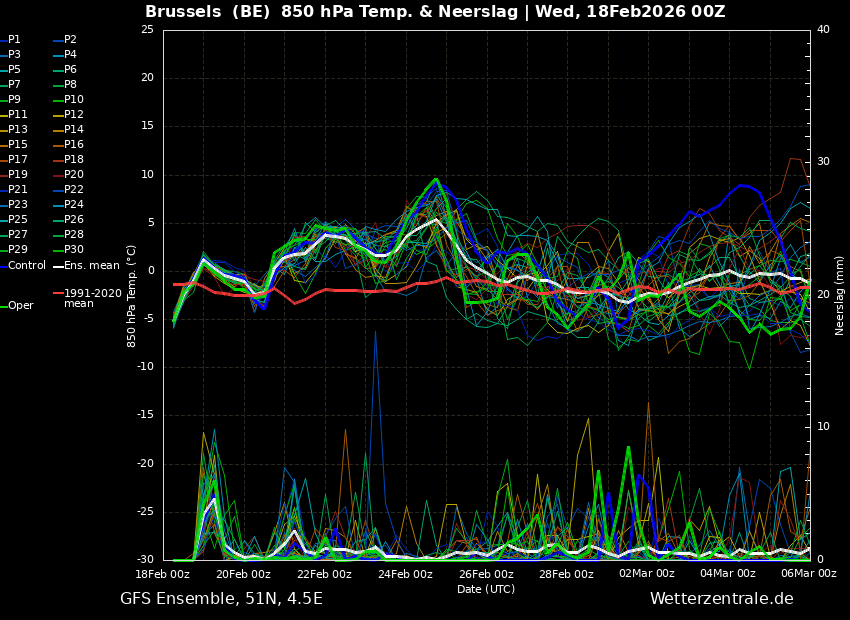
Task: Click the 06Mar 00z date tick
Action: pos(808,574)
